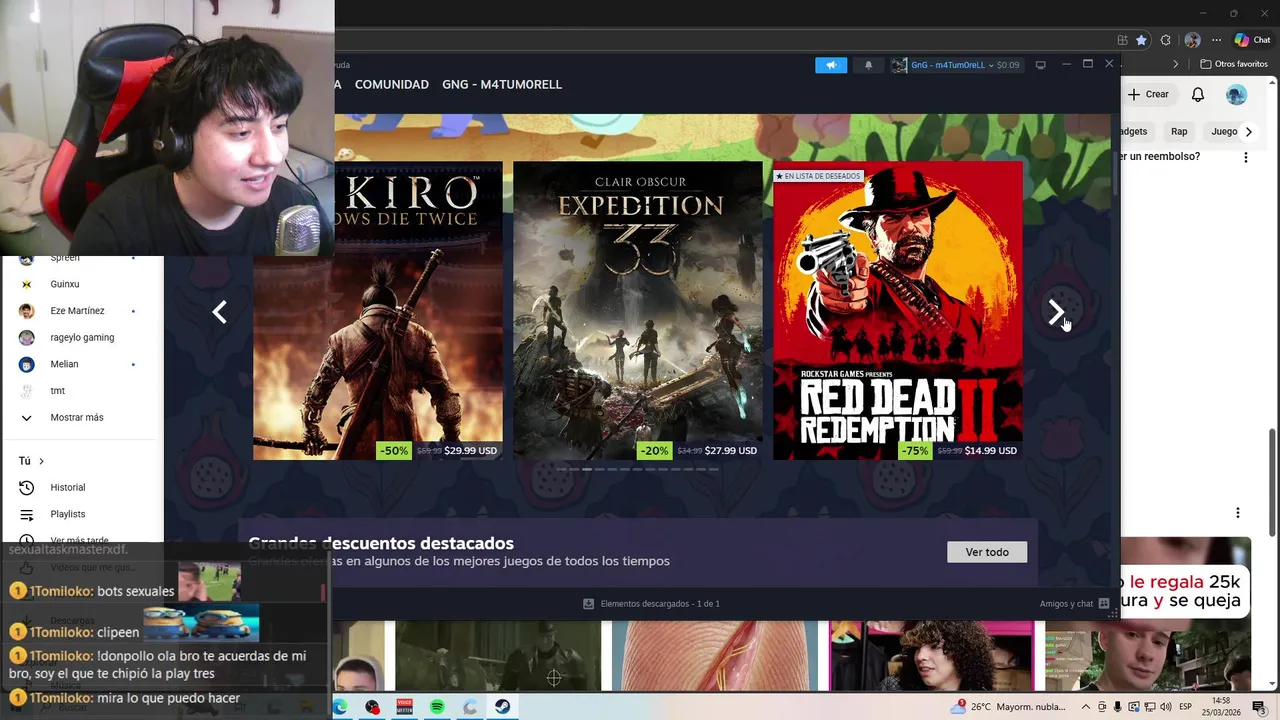Open the 14:58 clock and date
The width and height of the screenshot is (1280, 720).
click(x=1221, y=707)
